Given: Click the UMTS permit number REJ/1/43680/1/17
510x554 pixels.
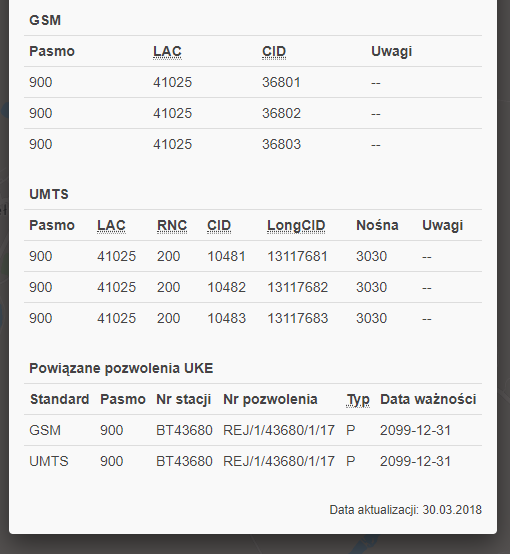Looking at the screenshot, I should tap(279, 462).
